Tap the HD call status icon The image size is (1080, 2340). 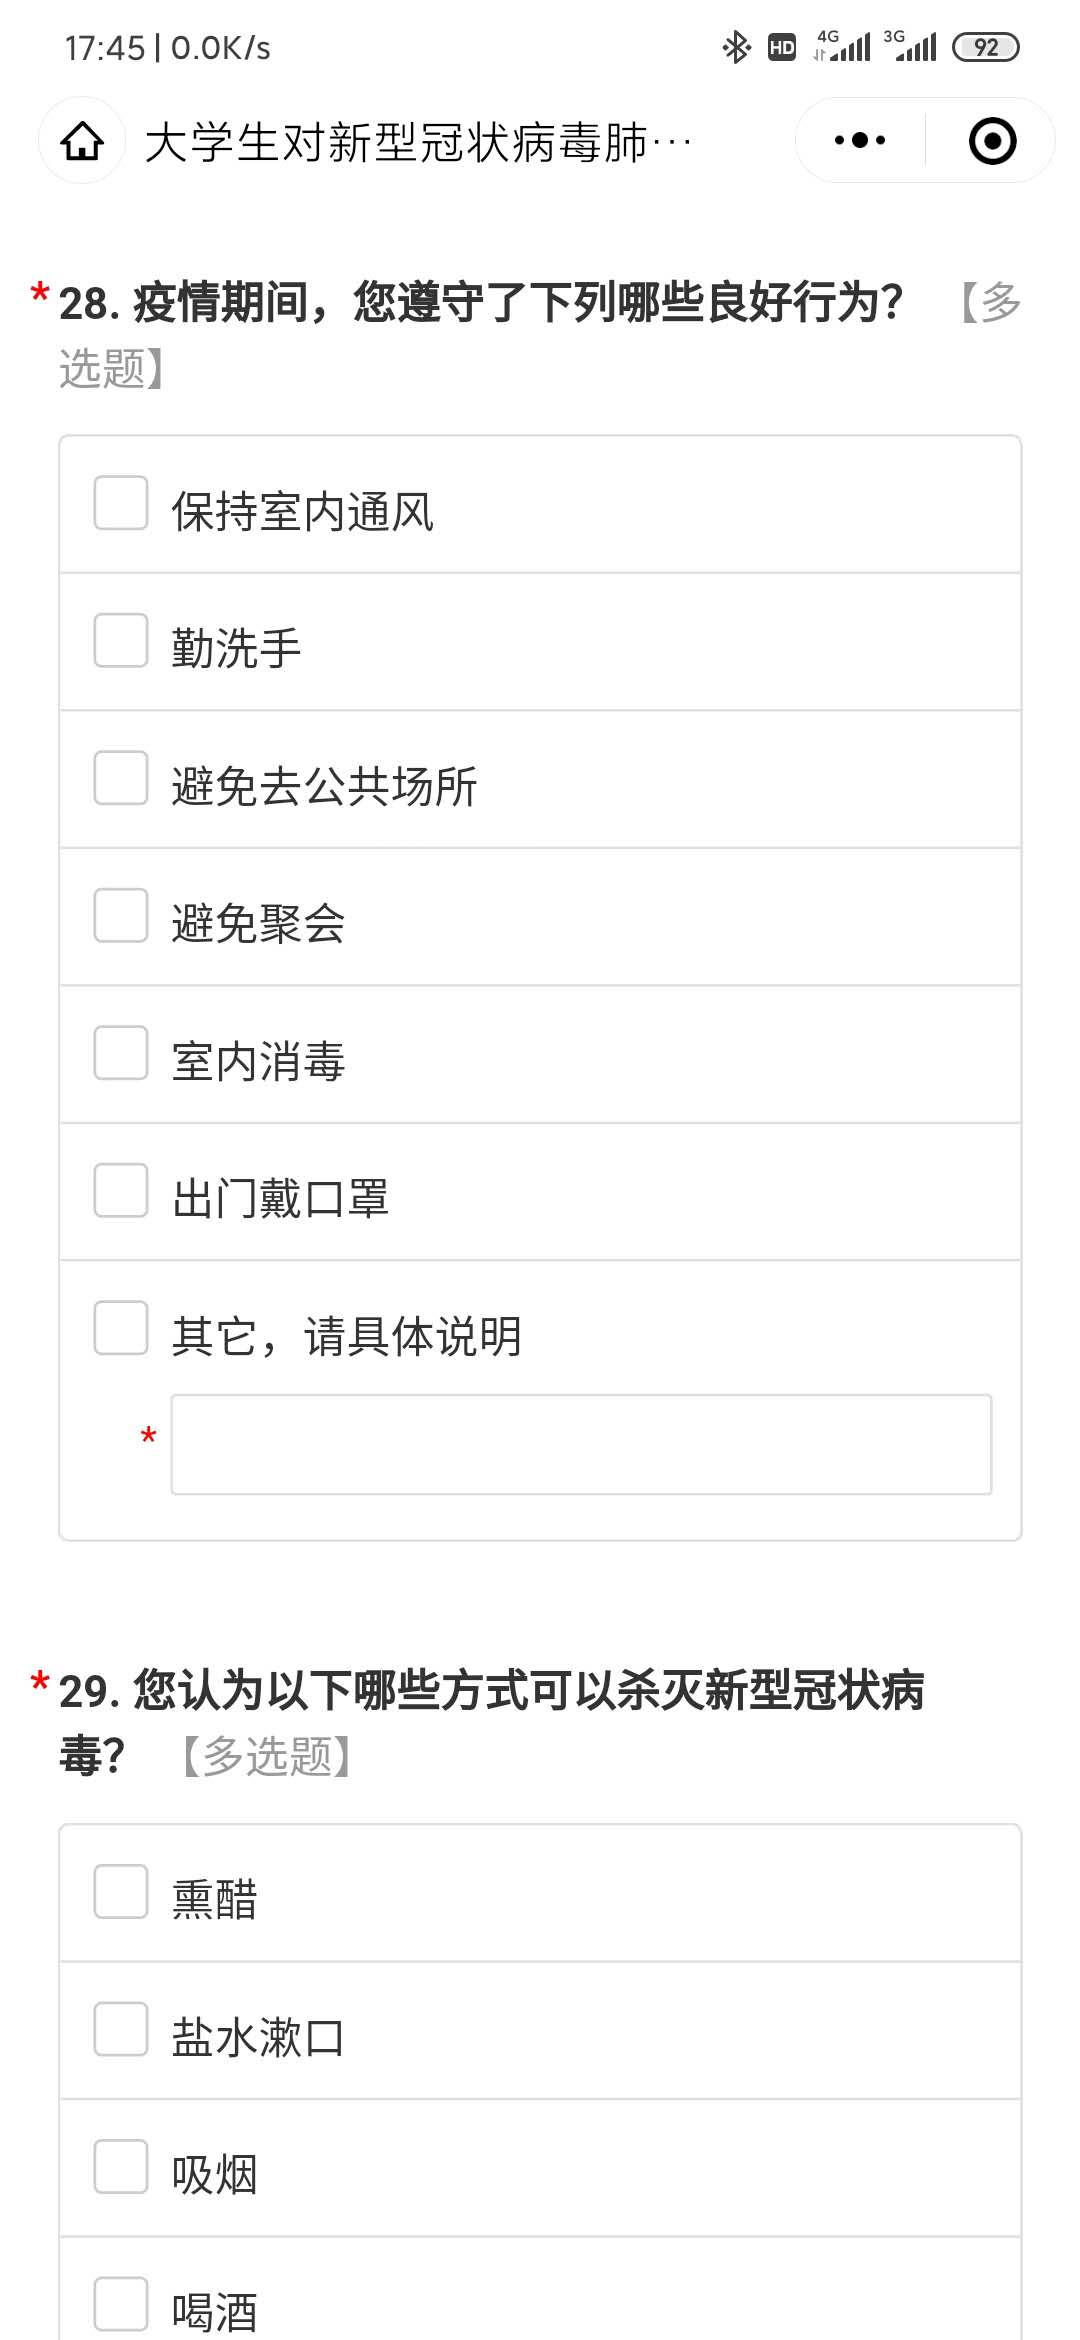pos(782,47)
